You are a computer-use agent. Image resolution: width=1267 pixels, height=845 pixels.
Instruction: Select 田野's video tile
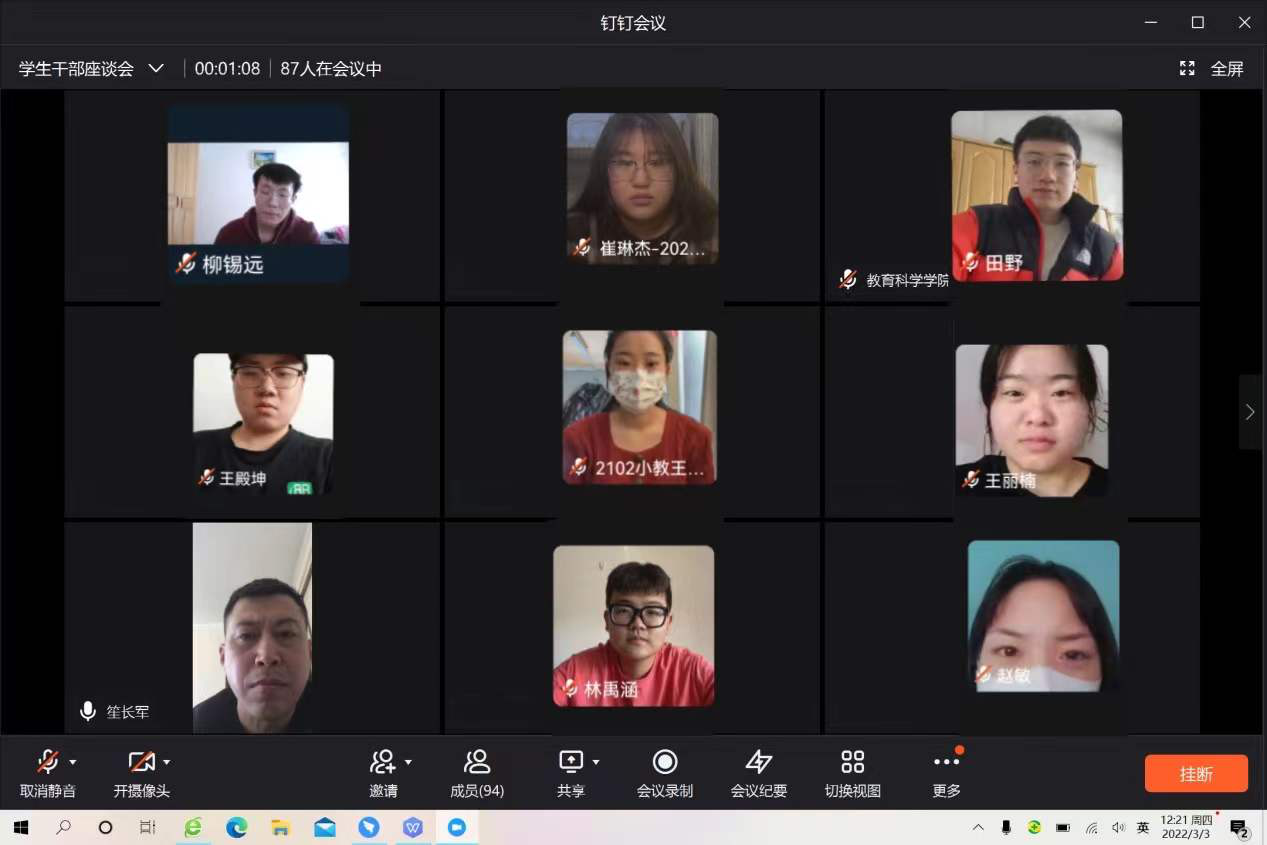pos(1037,195)
